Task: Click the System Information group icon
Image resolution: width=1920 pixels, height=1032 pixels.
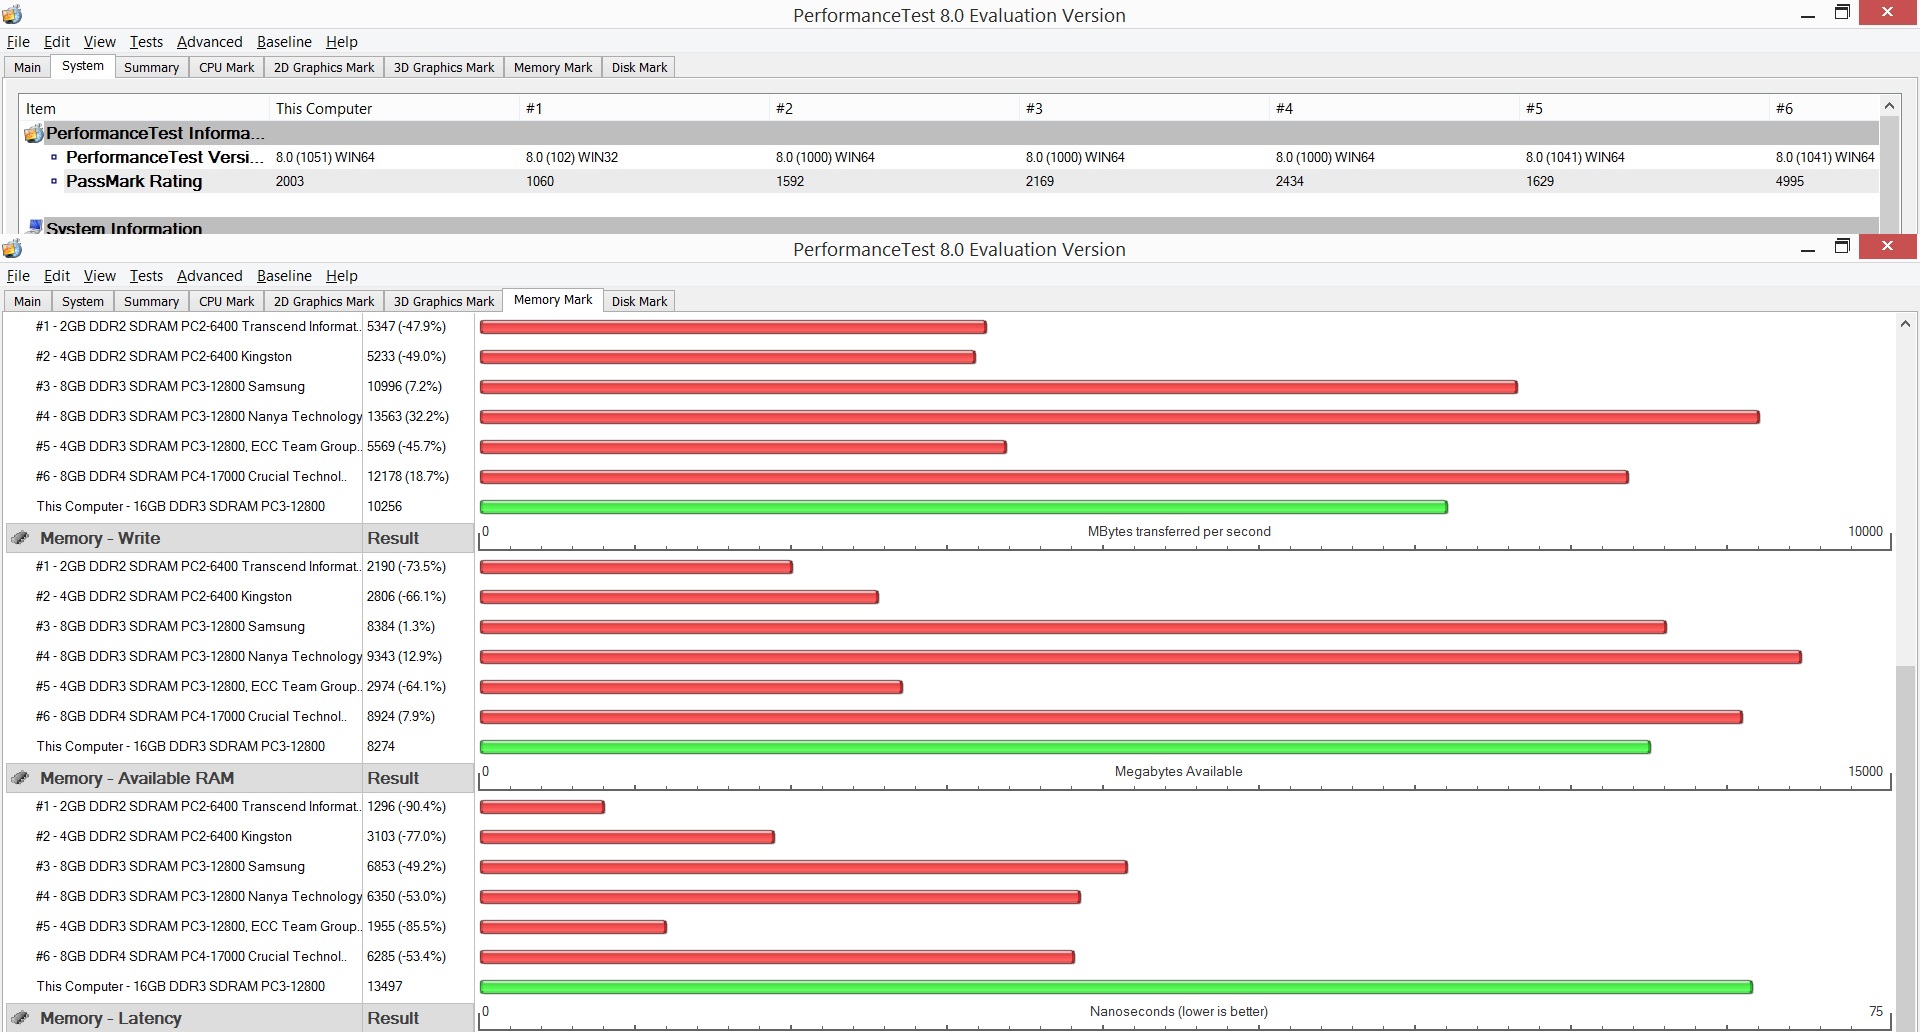Action: pyautogui.click(x=35, y=227)
